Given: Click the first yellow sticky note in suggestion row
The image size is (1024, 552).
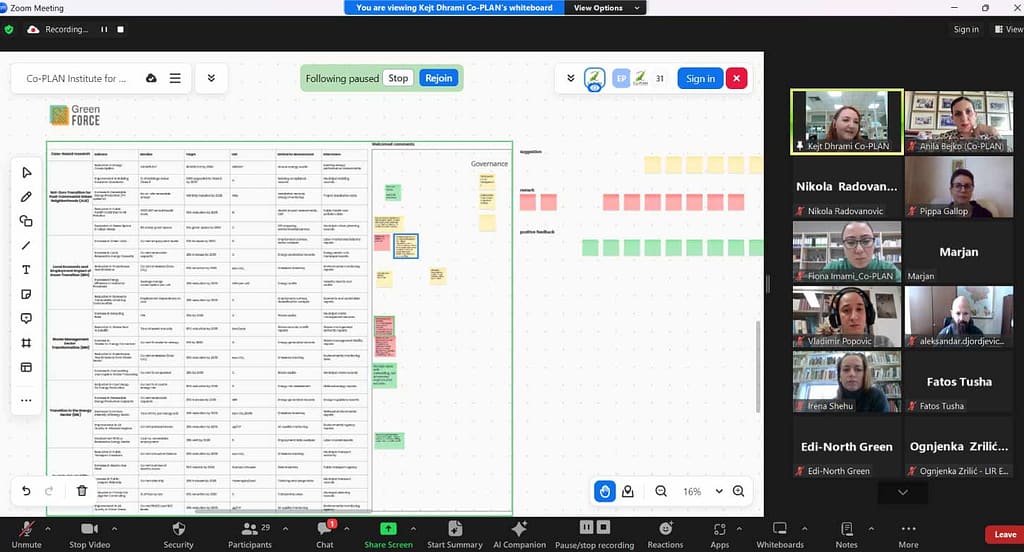Looking at the screenshot, I should [652, 164].
